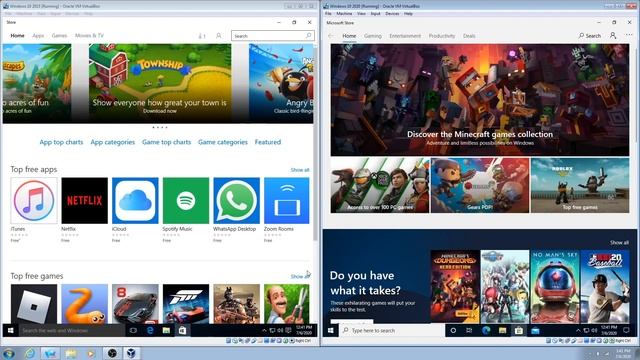Click the Township banner
The width and height of the screenshot is (640, 360).
(160, 84)
